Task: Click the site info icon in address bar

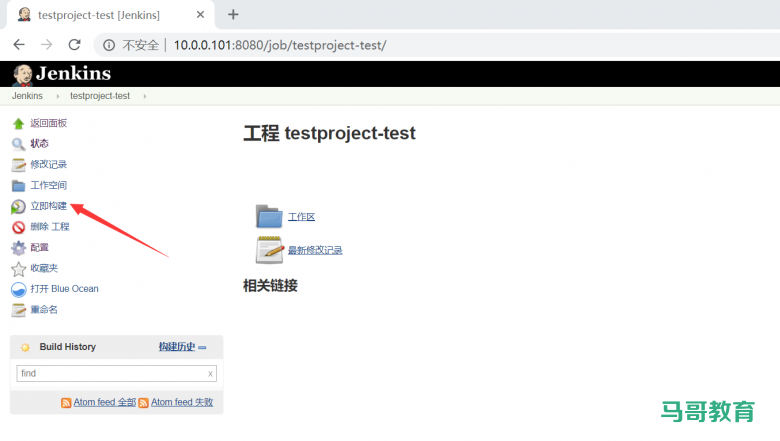Action: pos(109,45)
